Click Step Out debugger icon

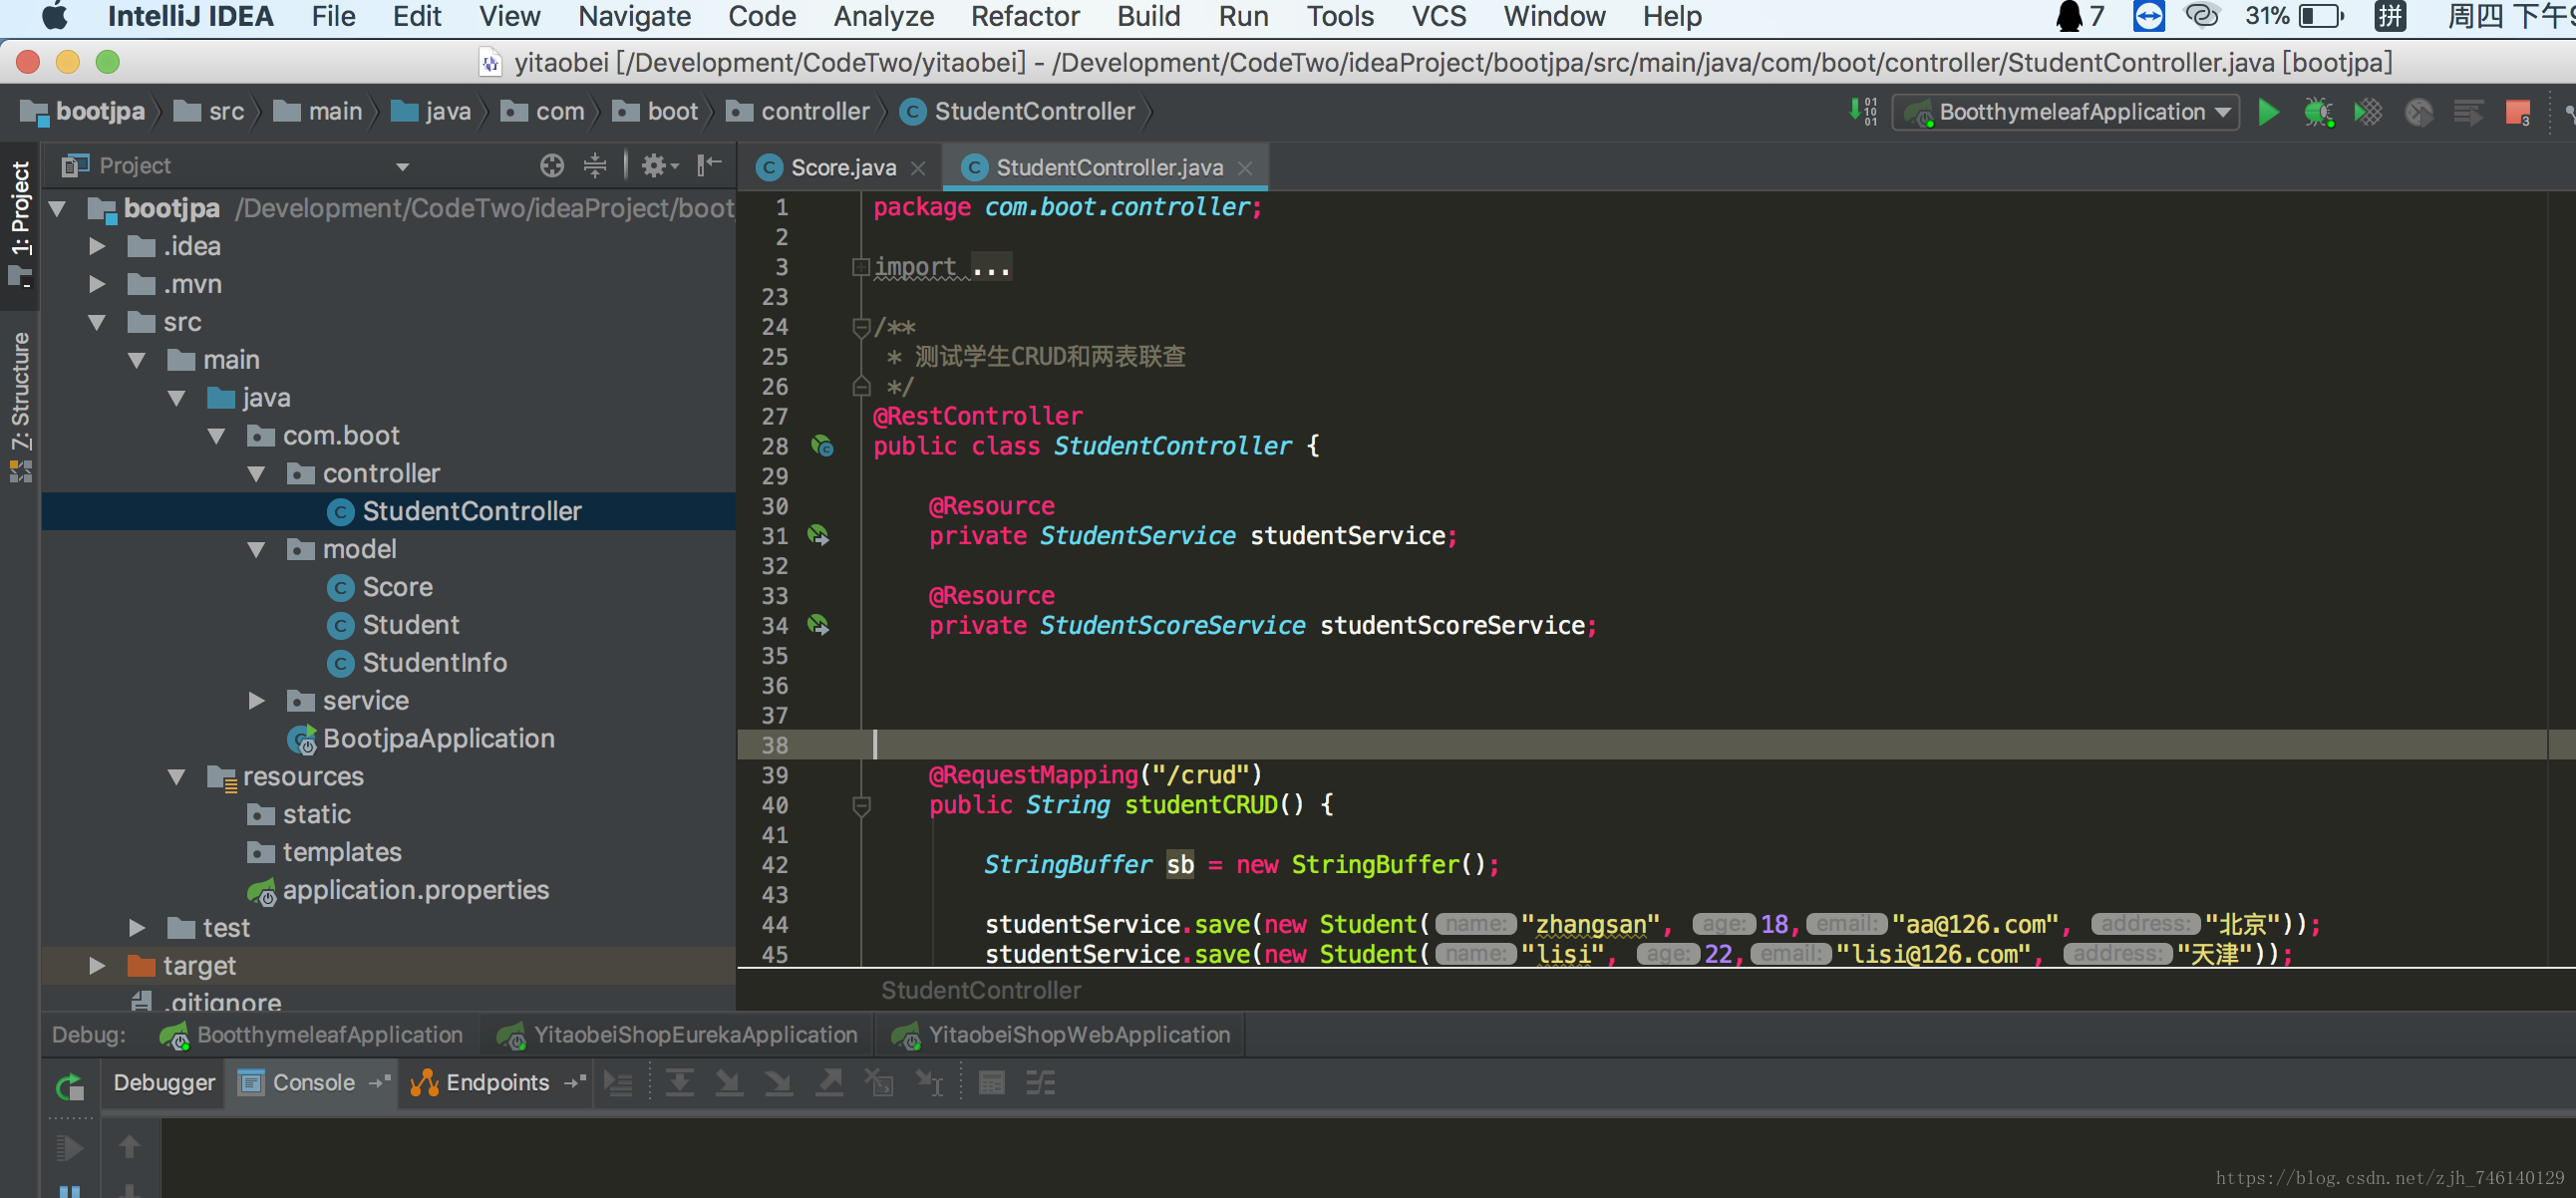829,1083
